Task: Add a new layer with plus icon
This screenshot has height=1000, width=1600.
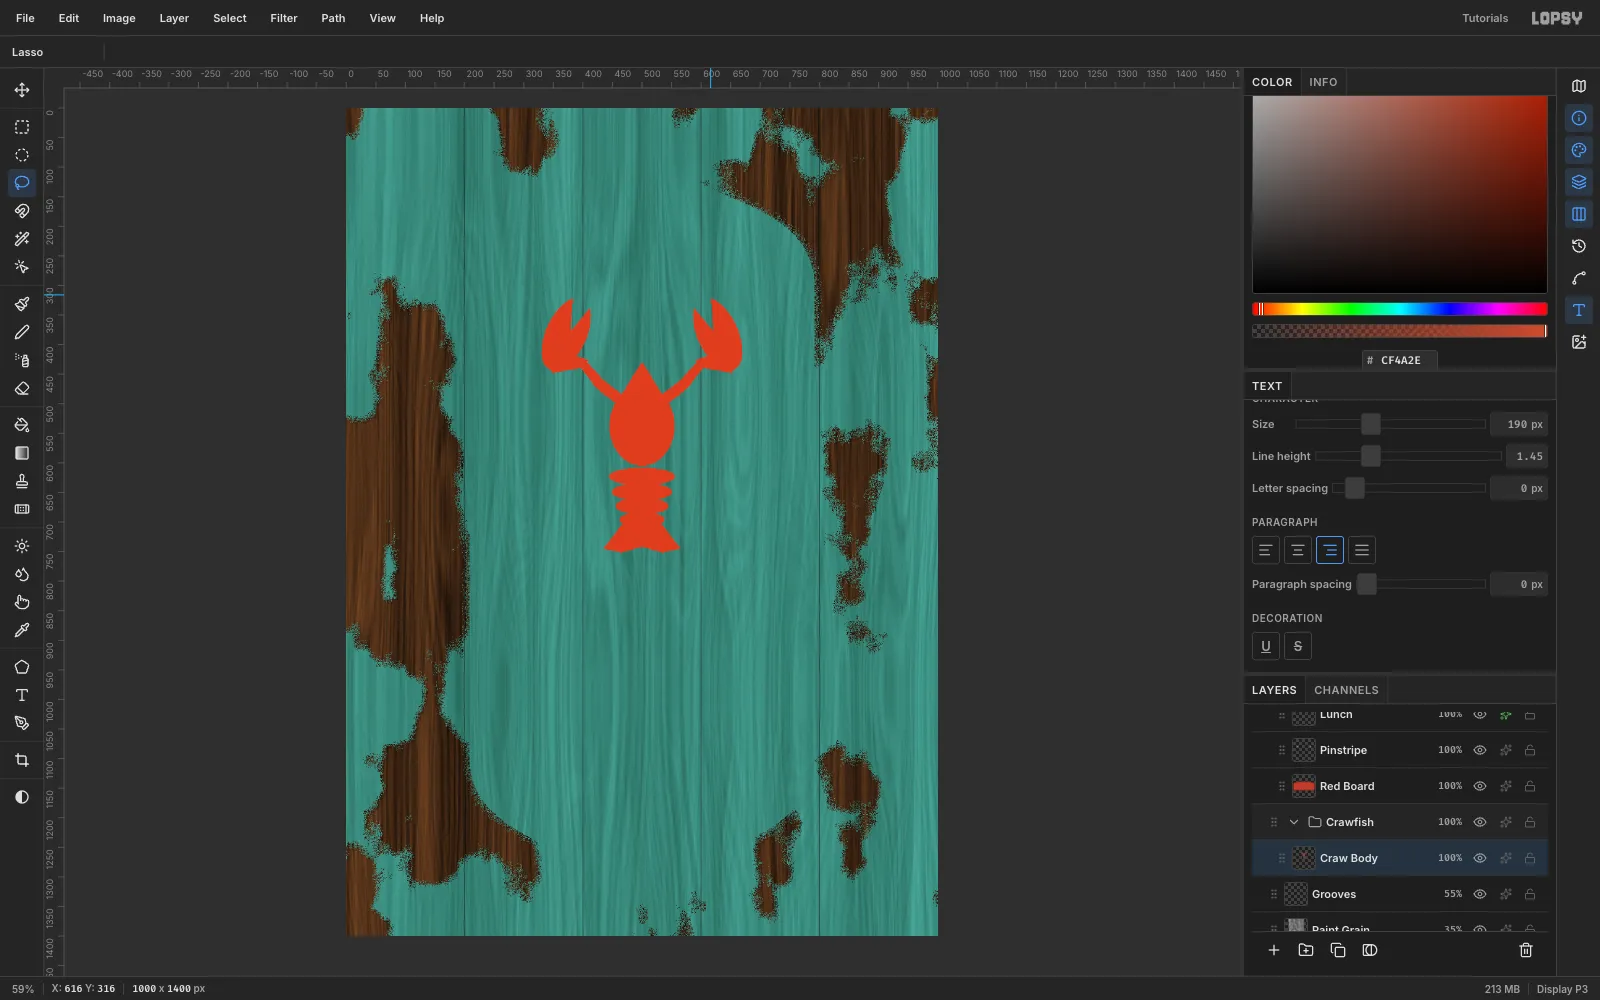Action: [1274, 950]
